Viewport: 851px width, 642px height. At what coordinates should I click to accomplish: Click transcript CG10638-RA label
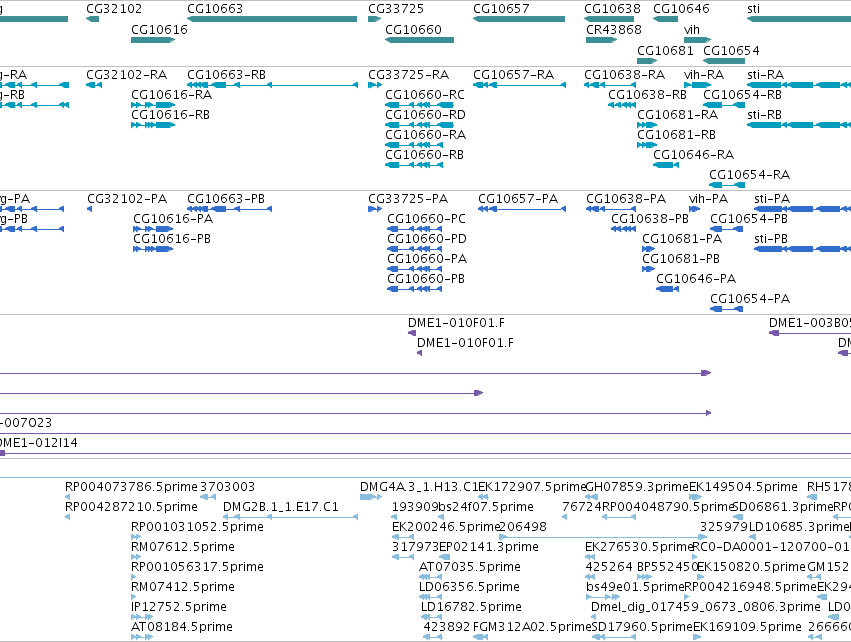(x=625, y=74)
